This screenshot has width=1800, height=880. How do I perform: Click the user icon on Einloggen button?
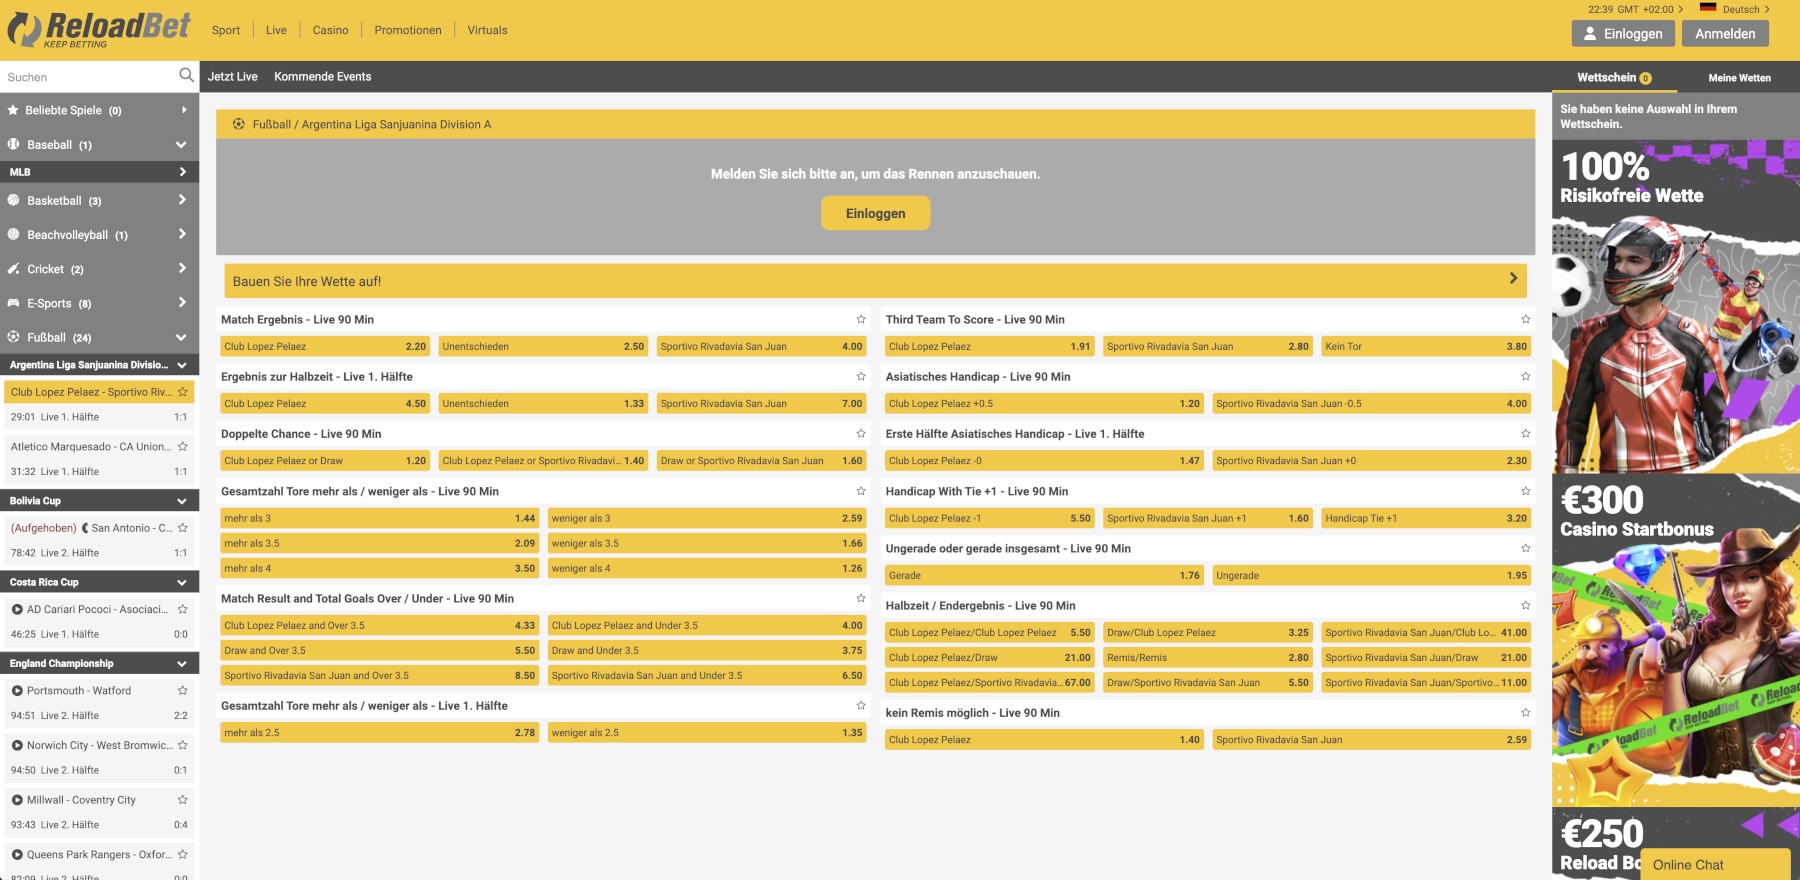tap(1590, 33)
